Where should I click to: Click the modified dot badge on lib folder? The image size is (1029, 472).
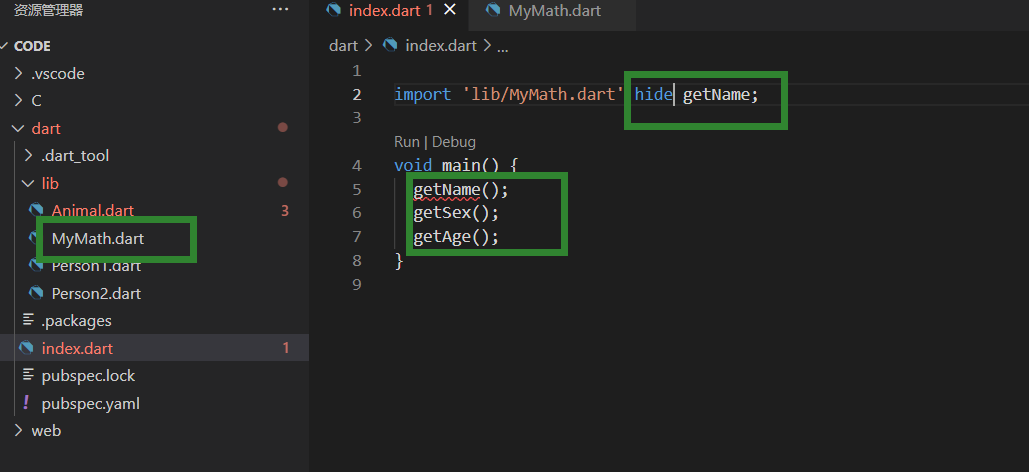click(283, 182)
